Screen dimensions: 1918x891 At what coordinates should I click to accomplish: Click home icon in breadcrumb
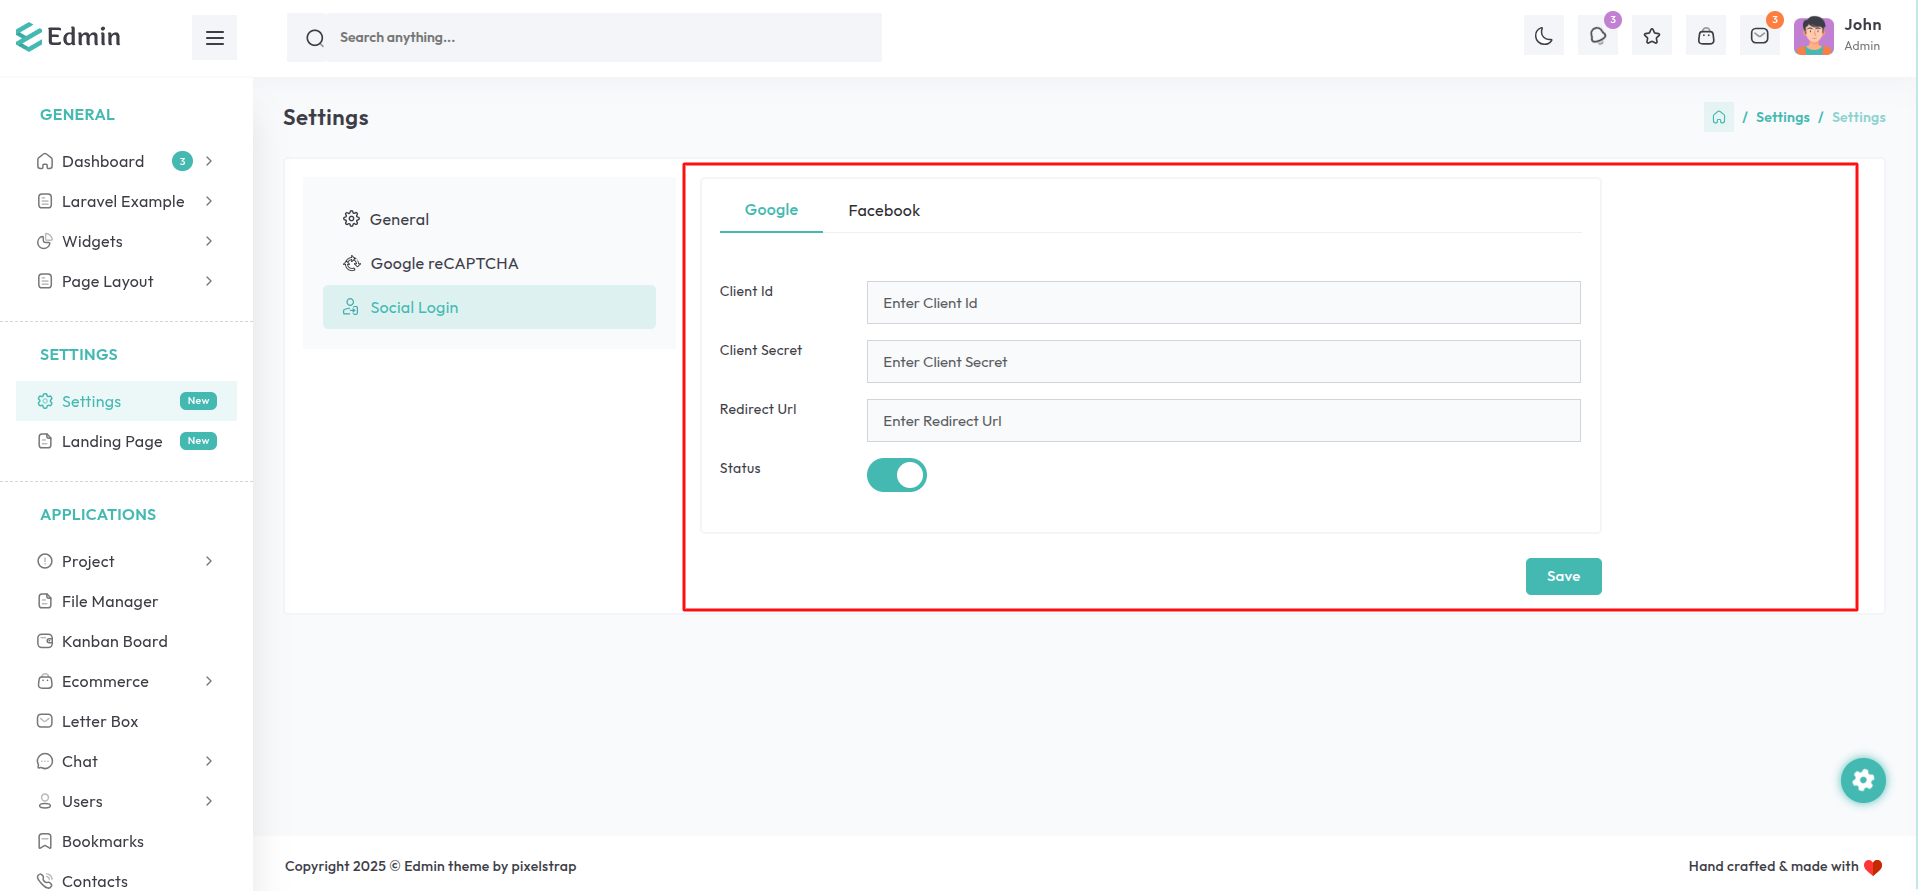[x=1718, y=117]
